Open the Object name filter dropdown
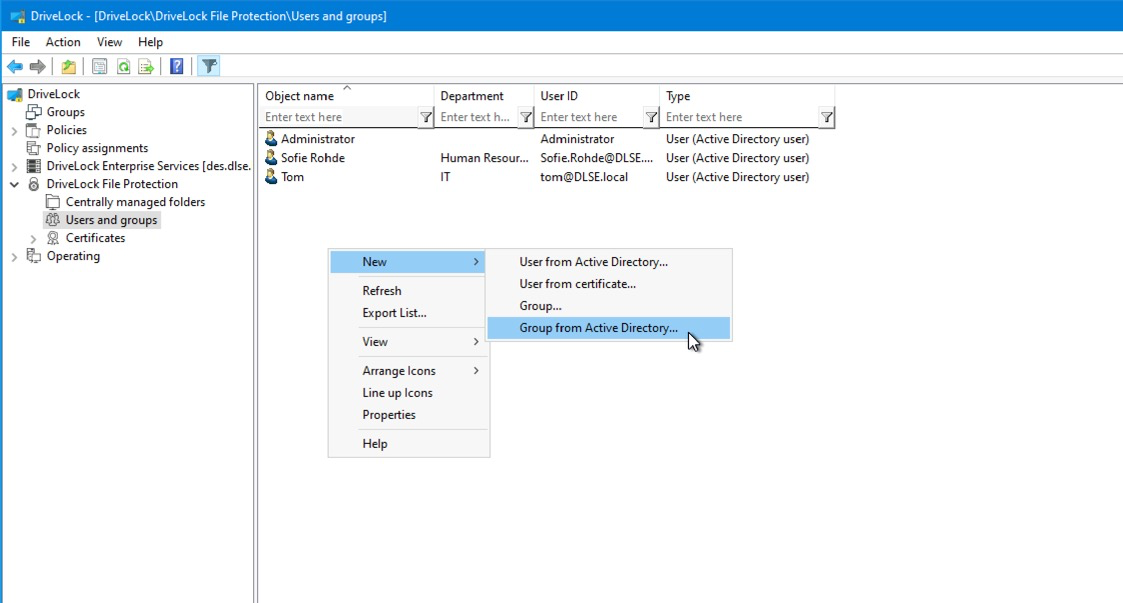The height and width of the screenshot is (603, 1123). click(426, 118)
